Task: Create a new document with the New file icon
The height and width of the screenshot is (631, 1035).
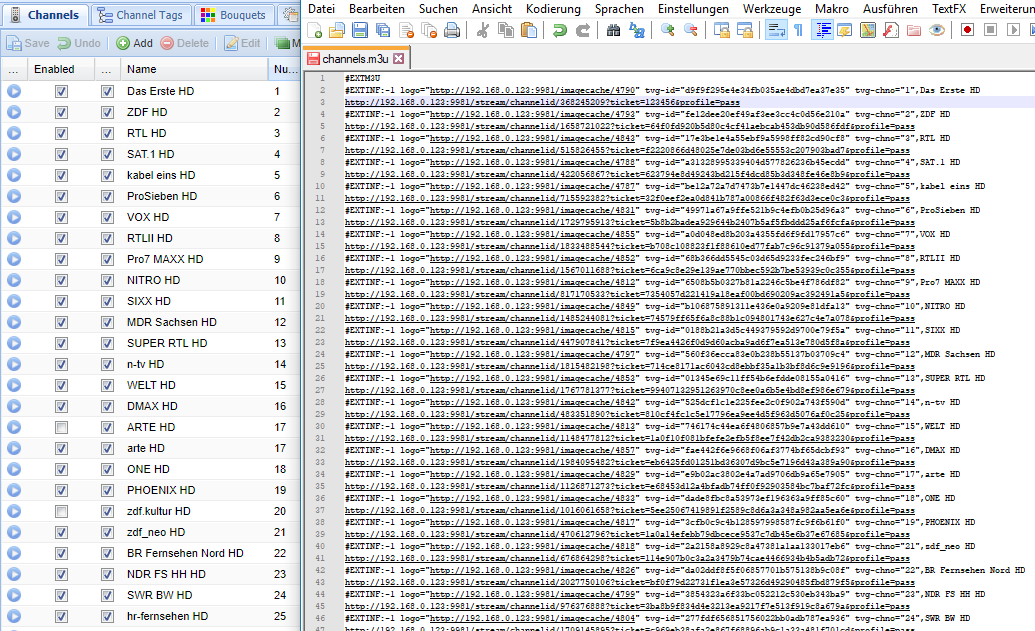Action: point(315,30)
